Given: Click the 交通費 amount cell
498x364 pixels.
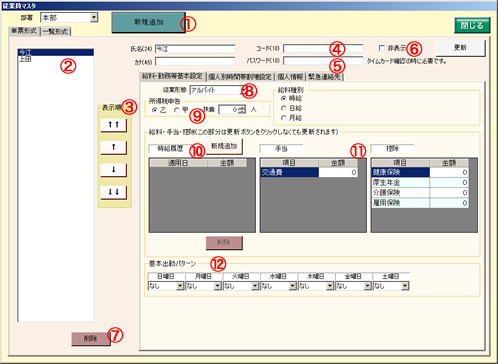Looking at the screenshot, I should [338, 172].
